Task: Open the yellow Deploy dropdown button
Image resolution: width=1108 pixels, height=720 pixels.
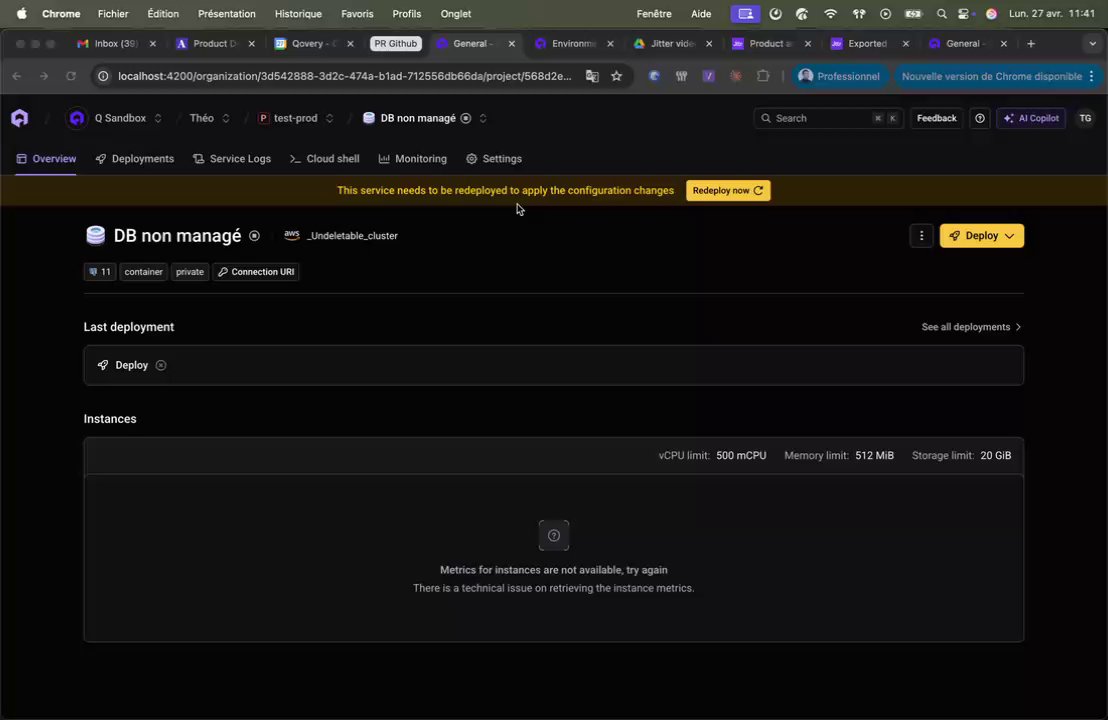Action: pyautogui.click(x=982, y=236)
